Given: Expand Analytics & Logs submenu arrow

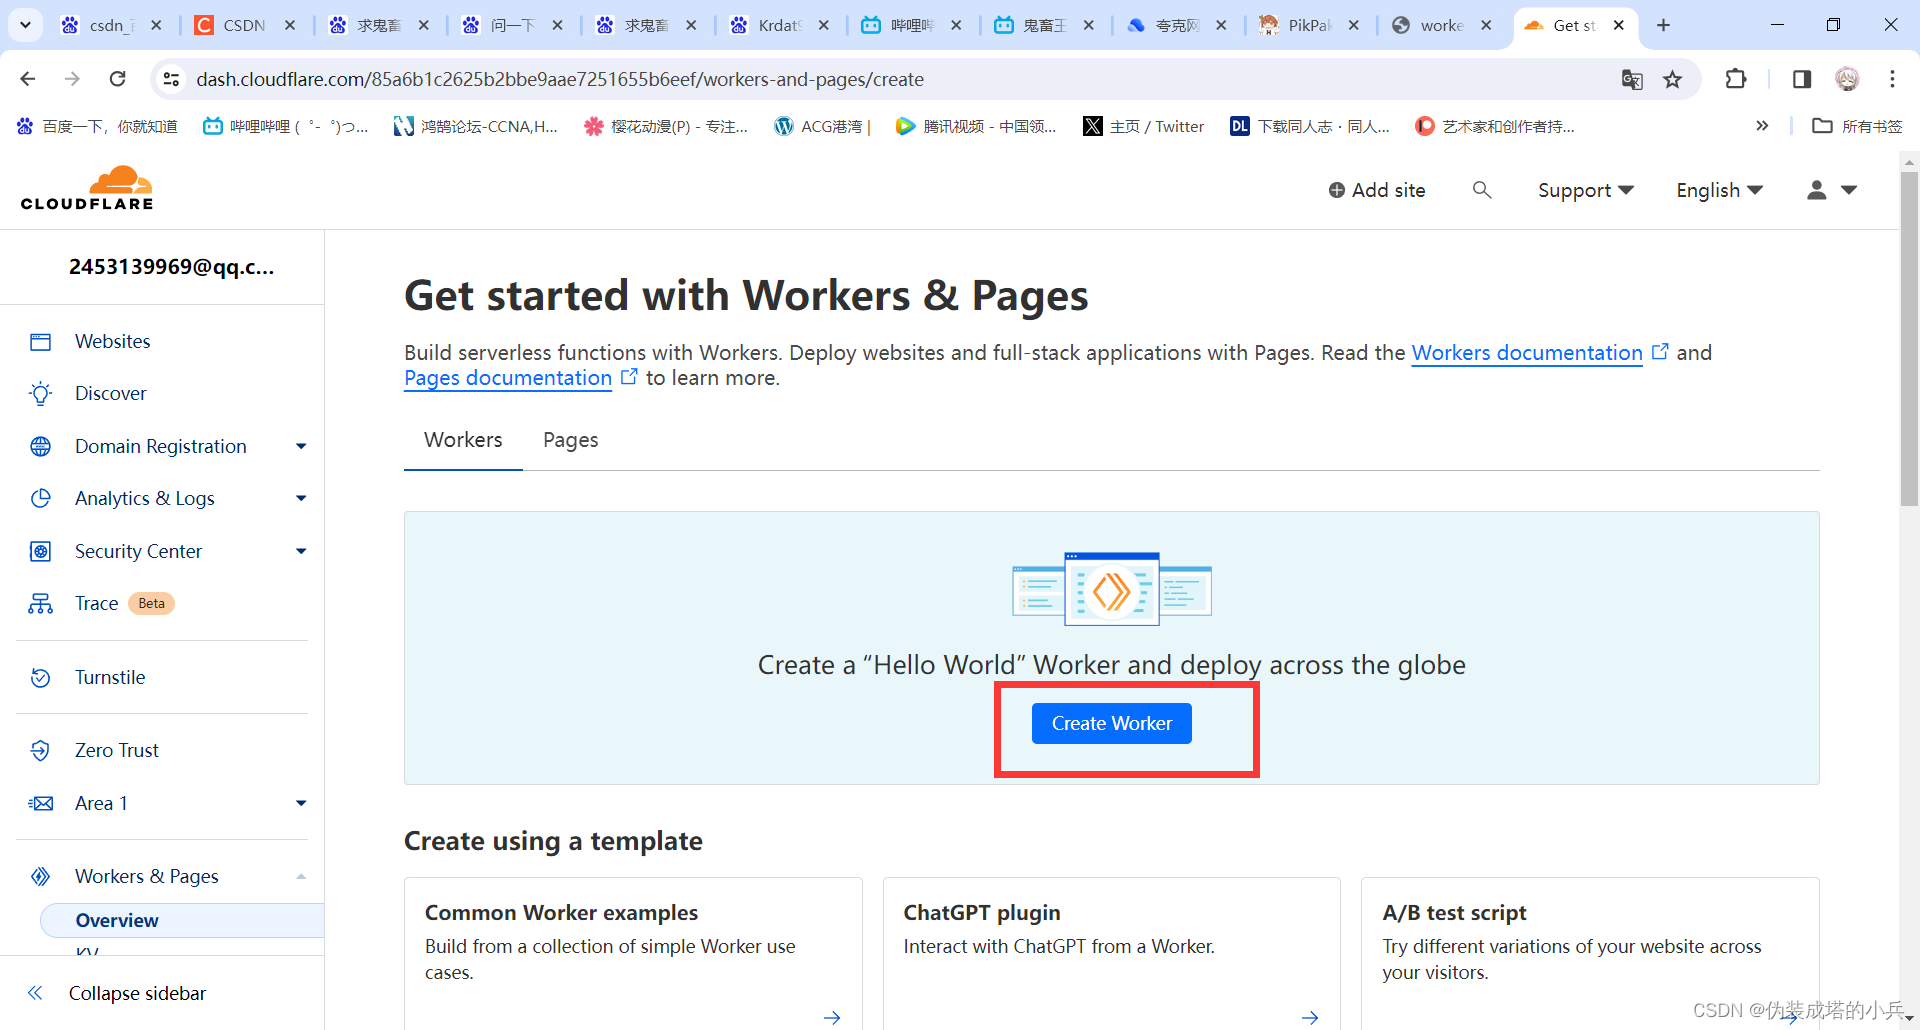Looking at the screenshot, I should coord(301,498).
